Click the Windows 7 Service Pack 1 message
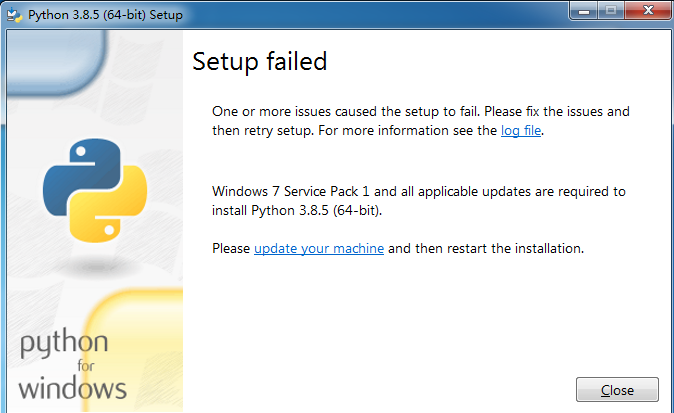Screen dimensions: 674x413 click(x=419, y=201)
